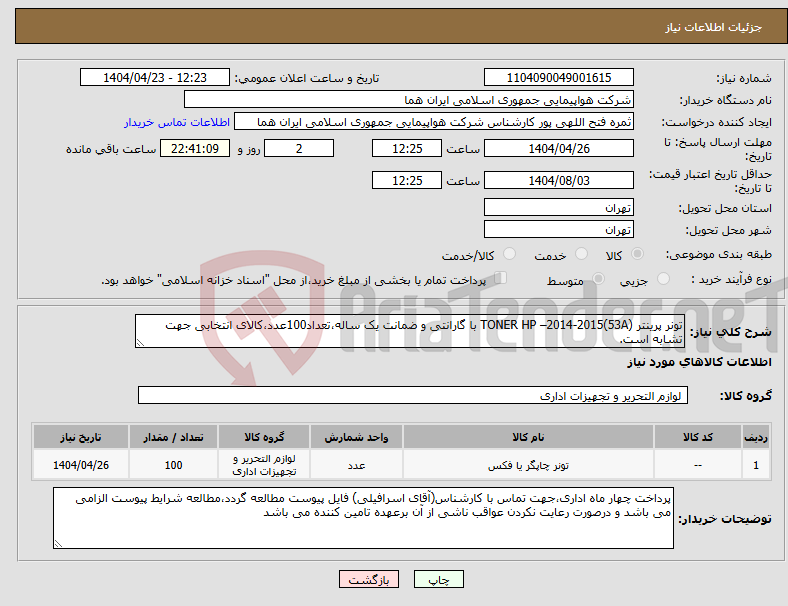Viewport: 788px width, 606px height.
Task: Click the remaining days field showing 2
Action: [299, 149]
